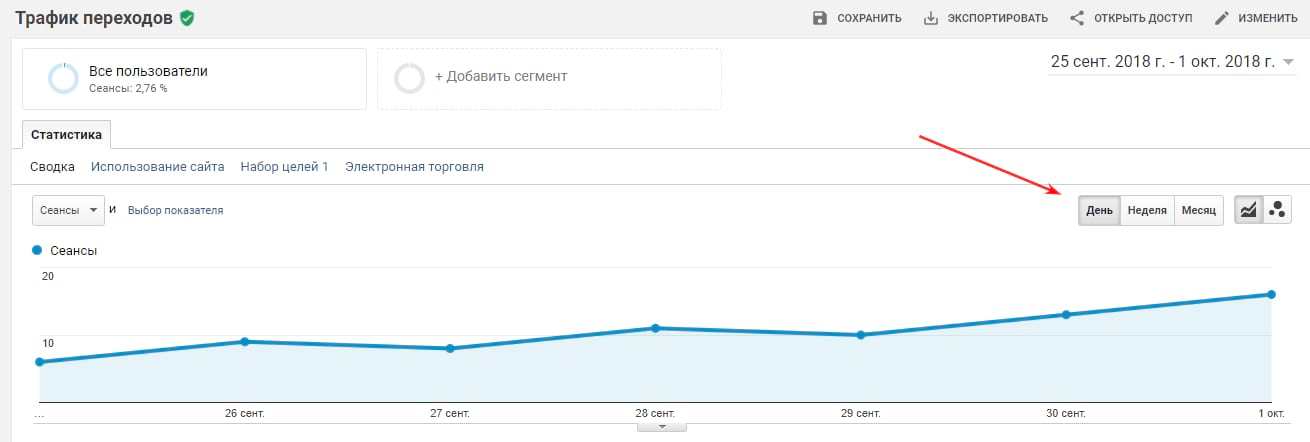1310x442 pixels.
Task: Click chart data point for 30 сент.
Action: [x=1066, y=315]
